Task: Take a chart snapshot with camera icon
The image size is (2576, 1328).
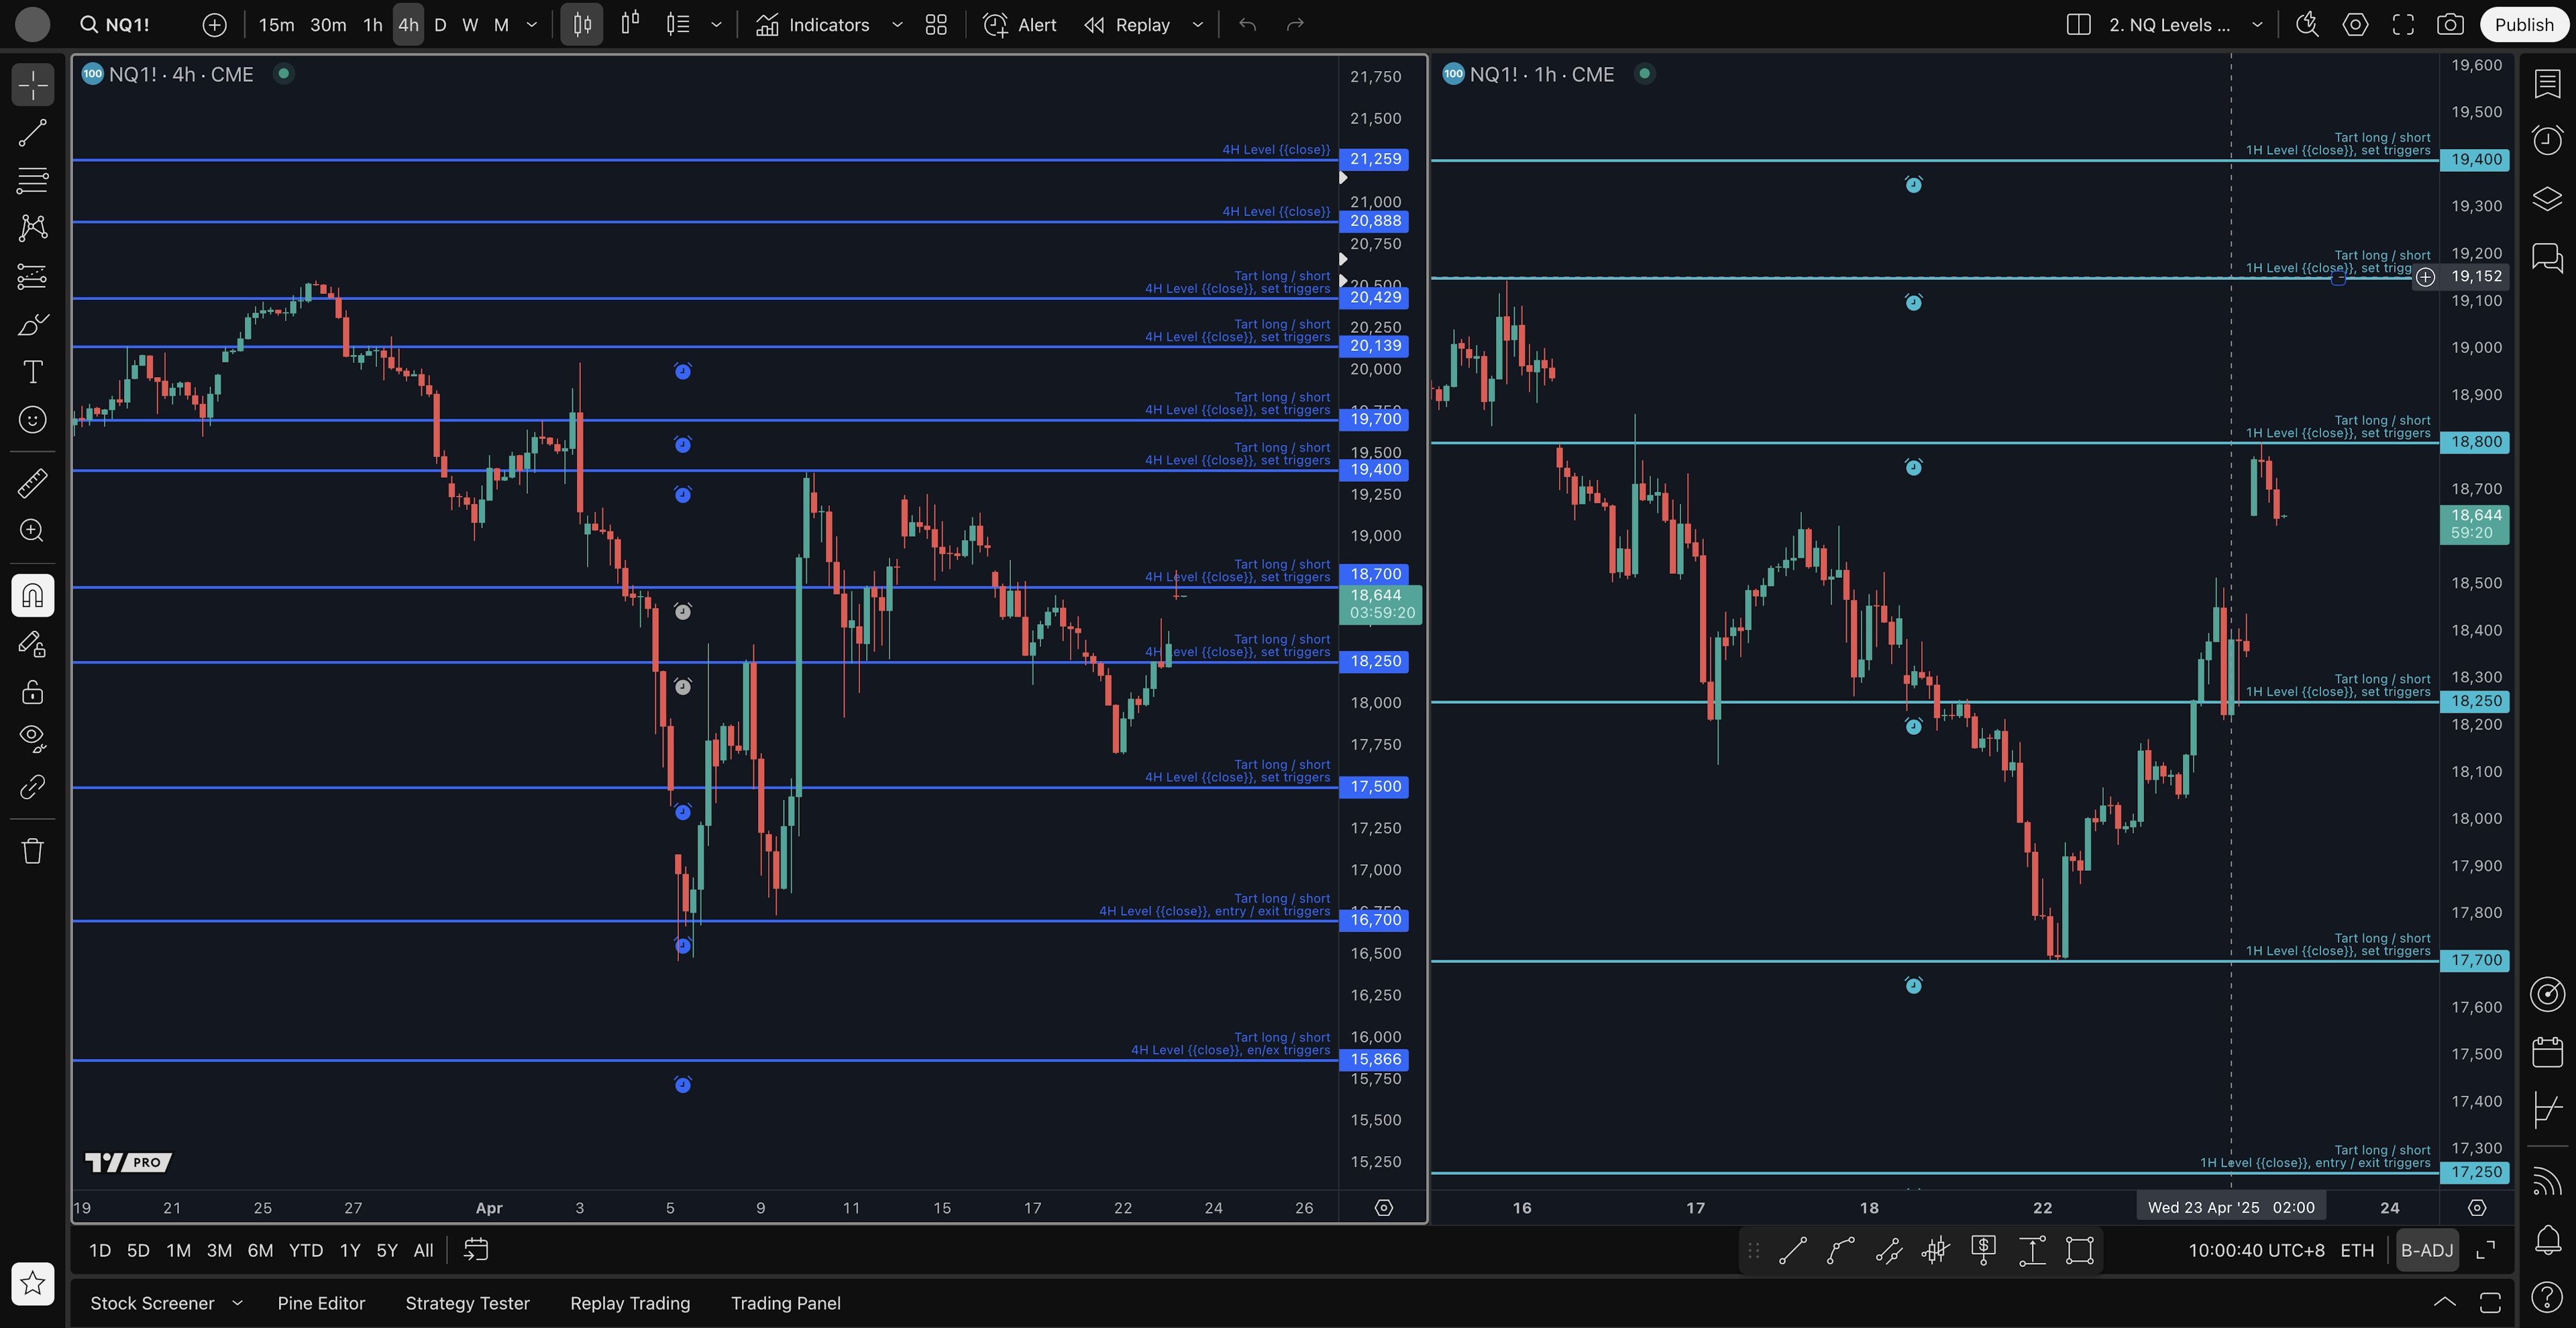Action: [x=2450, y=25]
